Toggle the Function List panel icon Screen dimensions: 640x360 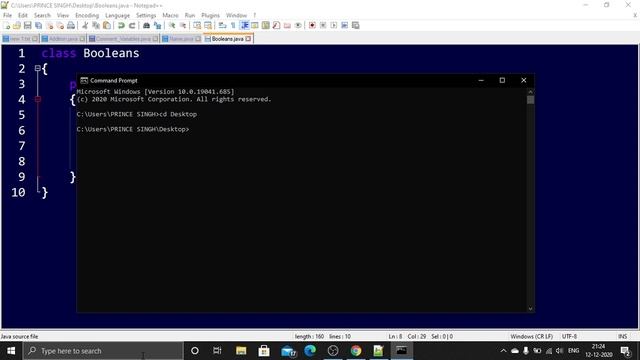click(x=276, y=25)
